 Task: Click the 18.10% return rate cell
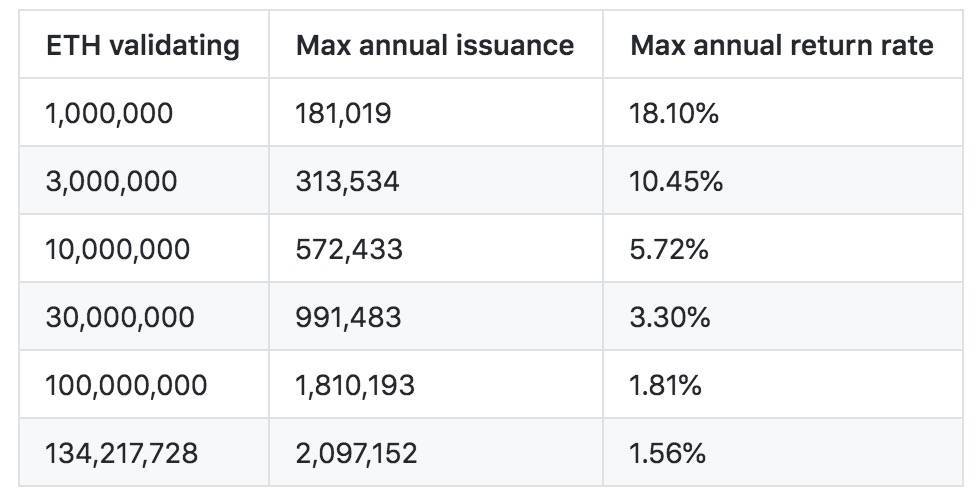point(674,113)
